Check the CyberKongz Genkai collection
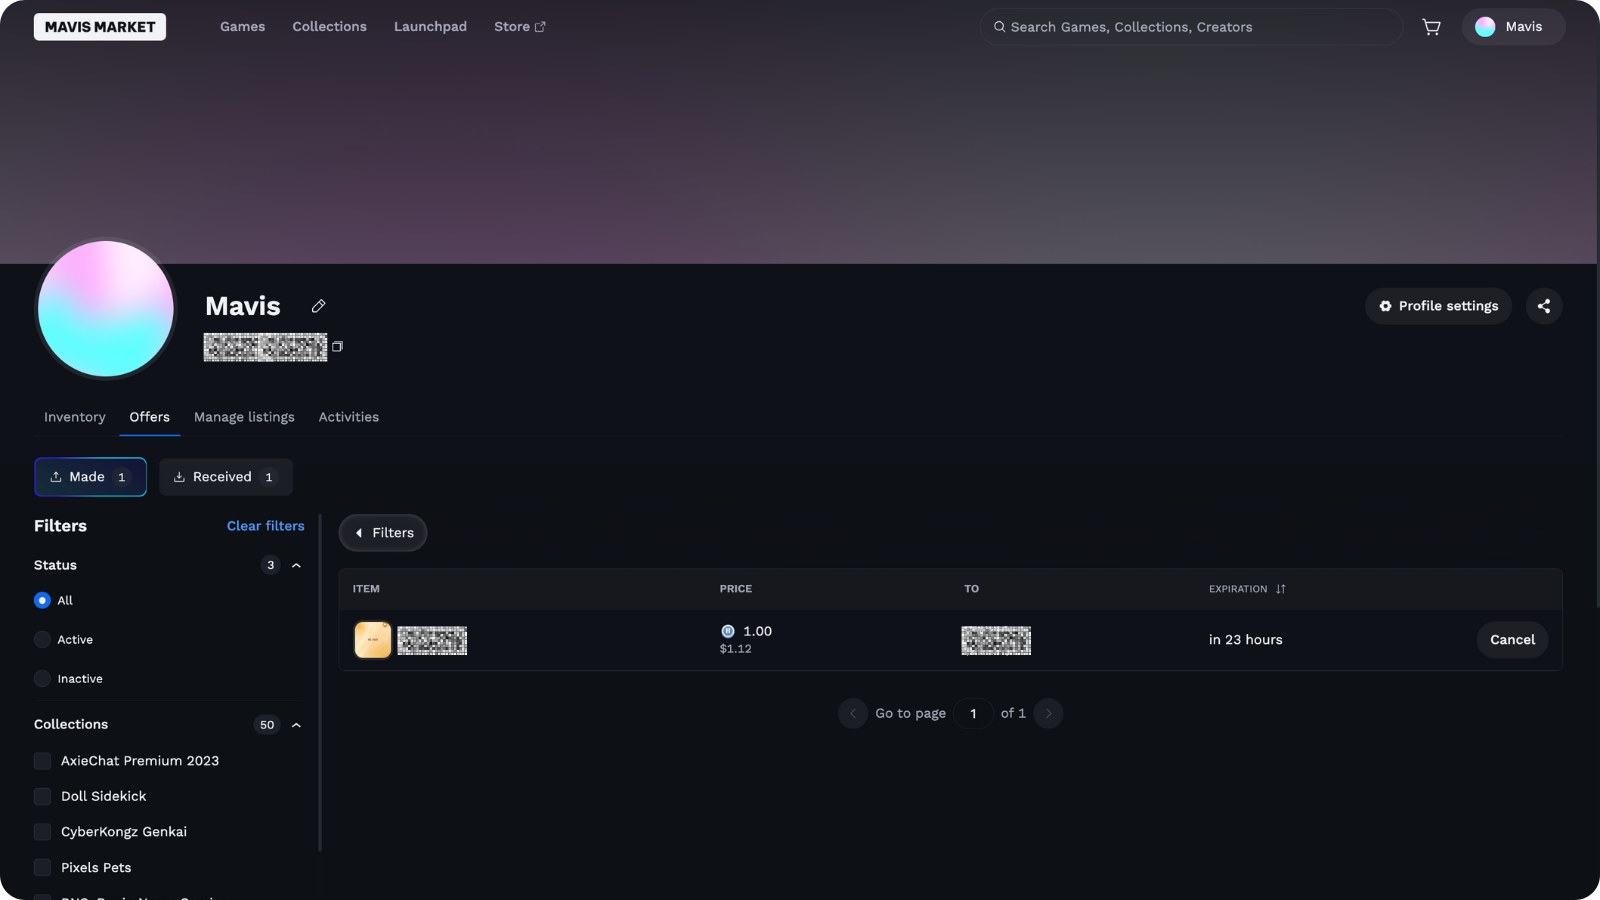The width and height of the screenshot is (1600, 900). click(42, 832)
